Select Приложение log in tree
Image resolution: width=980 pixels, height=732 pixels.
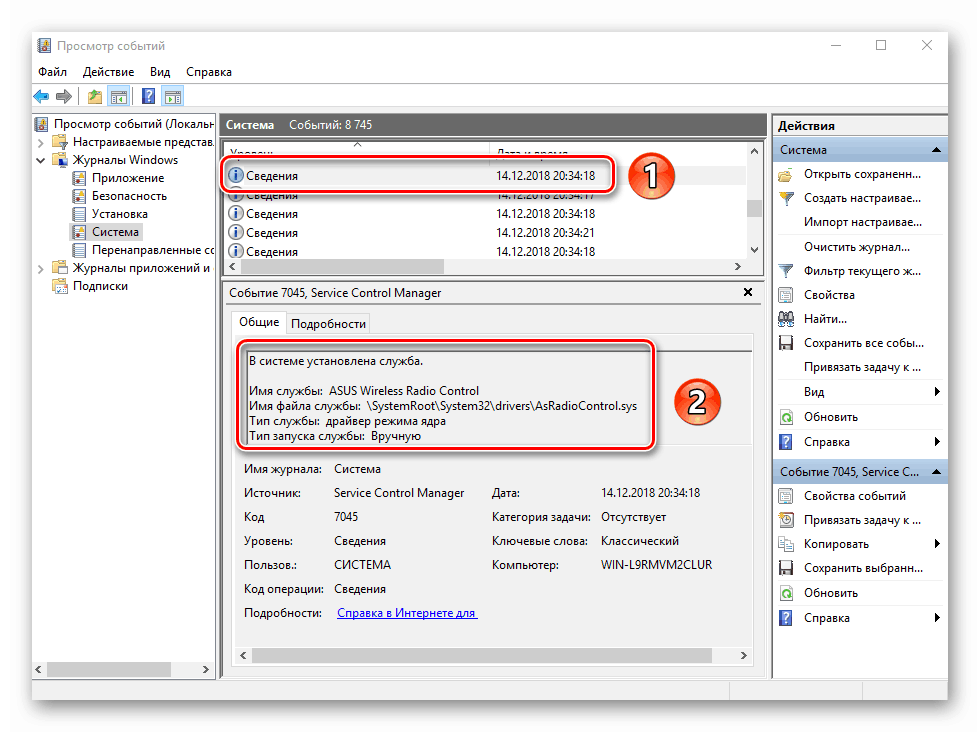[128, 178]
